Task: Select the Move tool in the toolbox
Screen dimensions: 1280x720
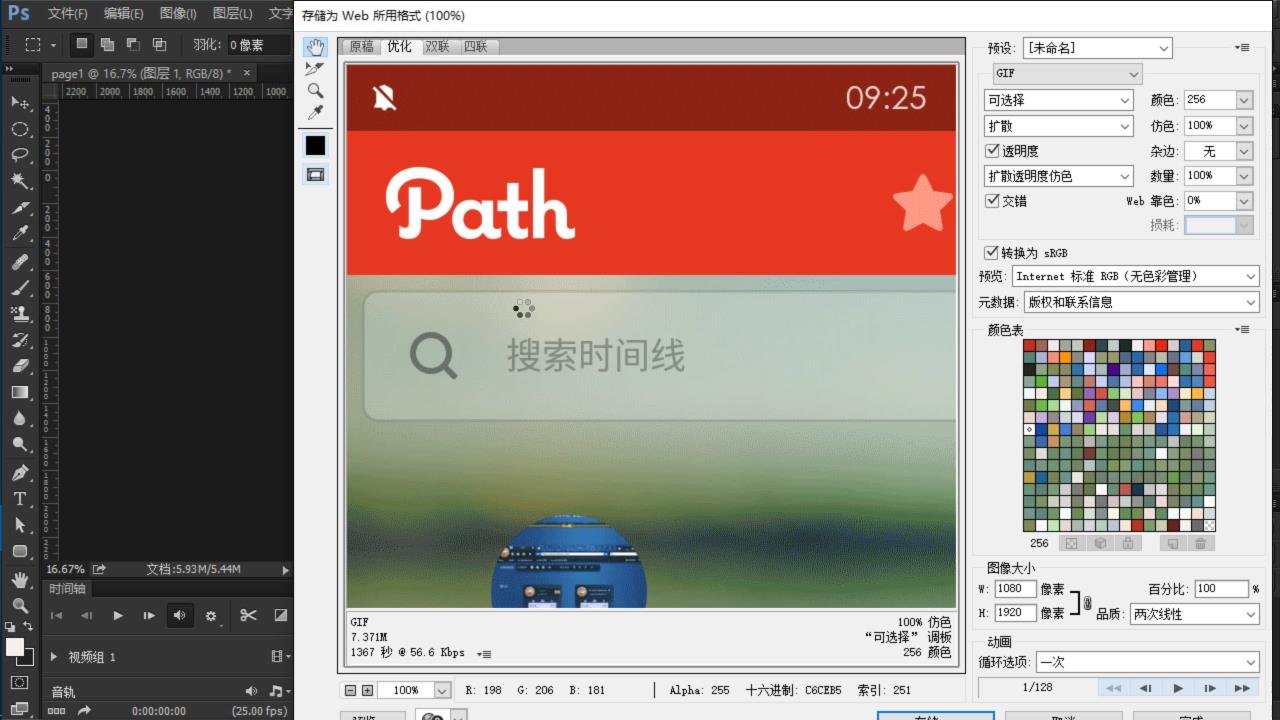Action: pos(19,102)
